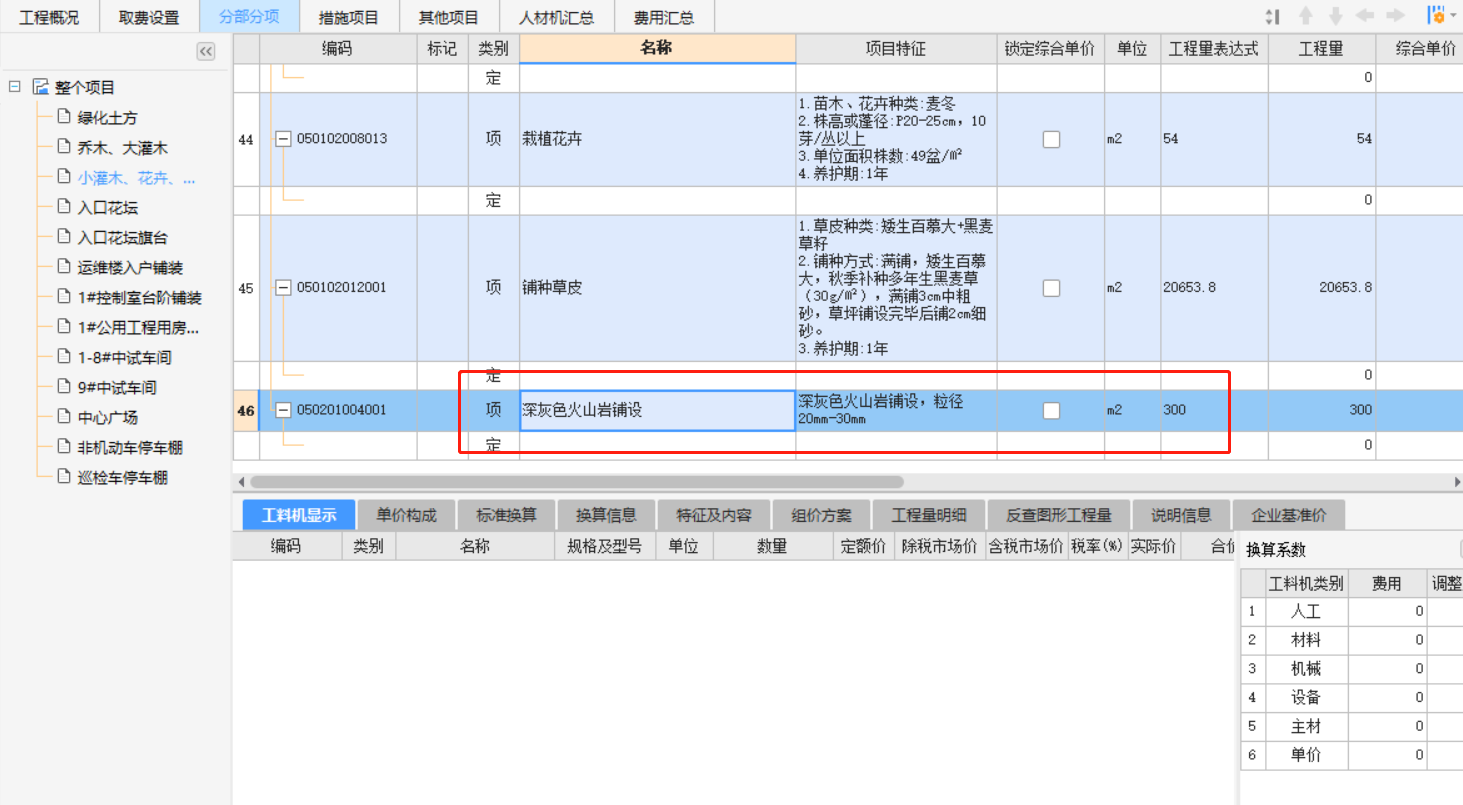This screenshot has width=1463, height=805.
Task: Open the 工程概况 tab
Action: [x=49, y=17]
